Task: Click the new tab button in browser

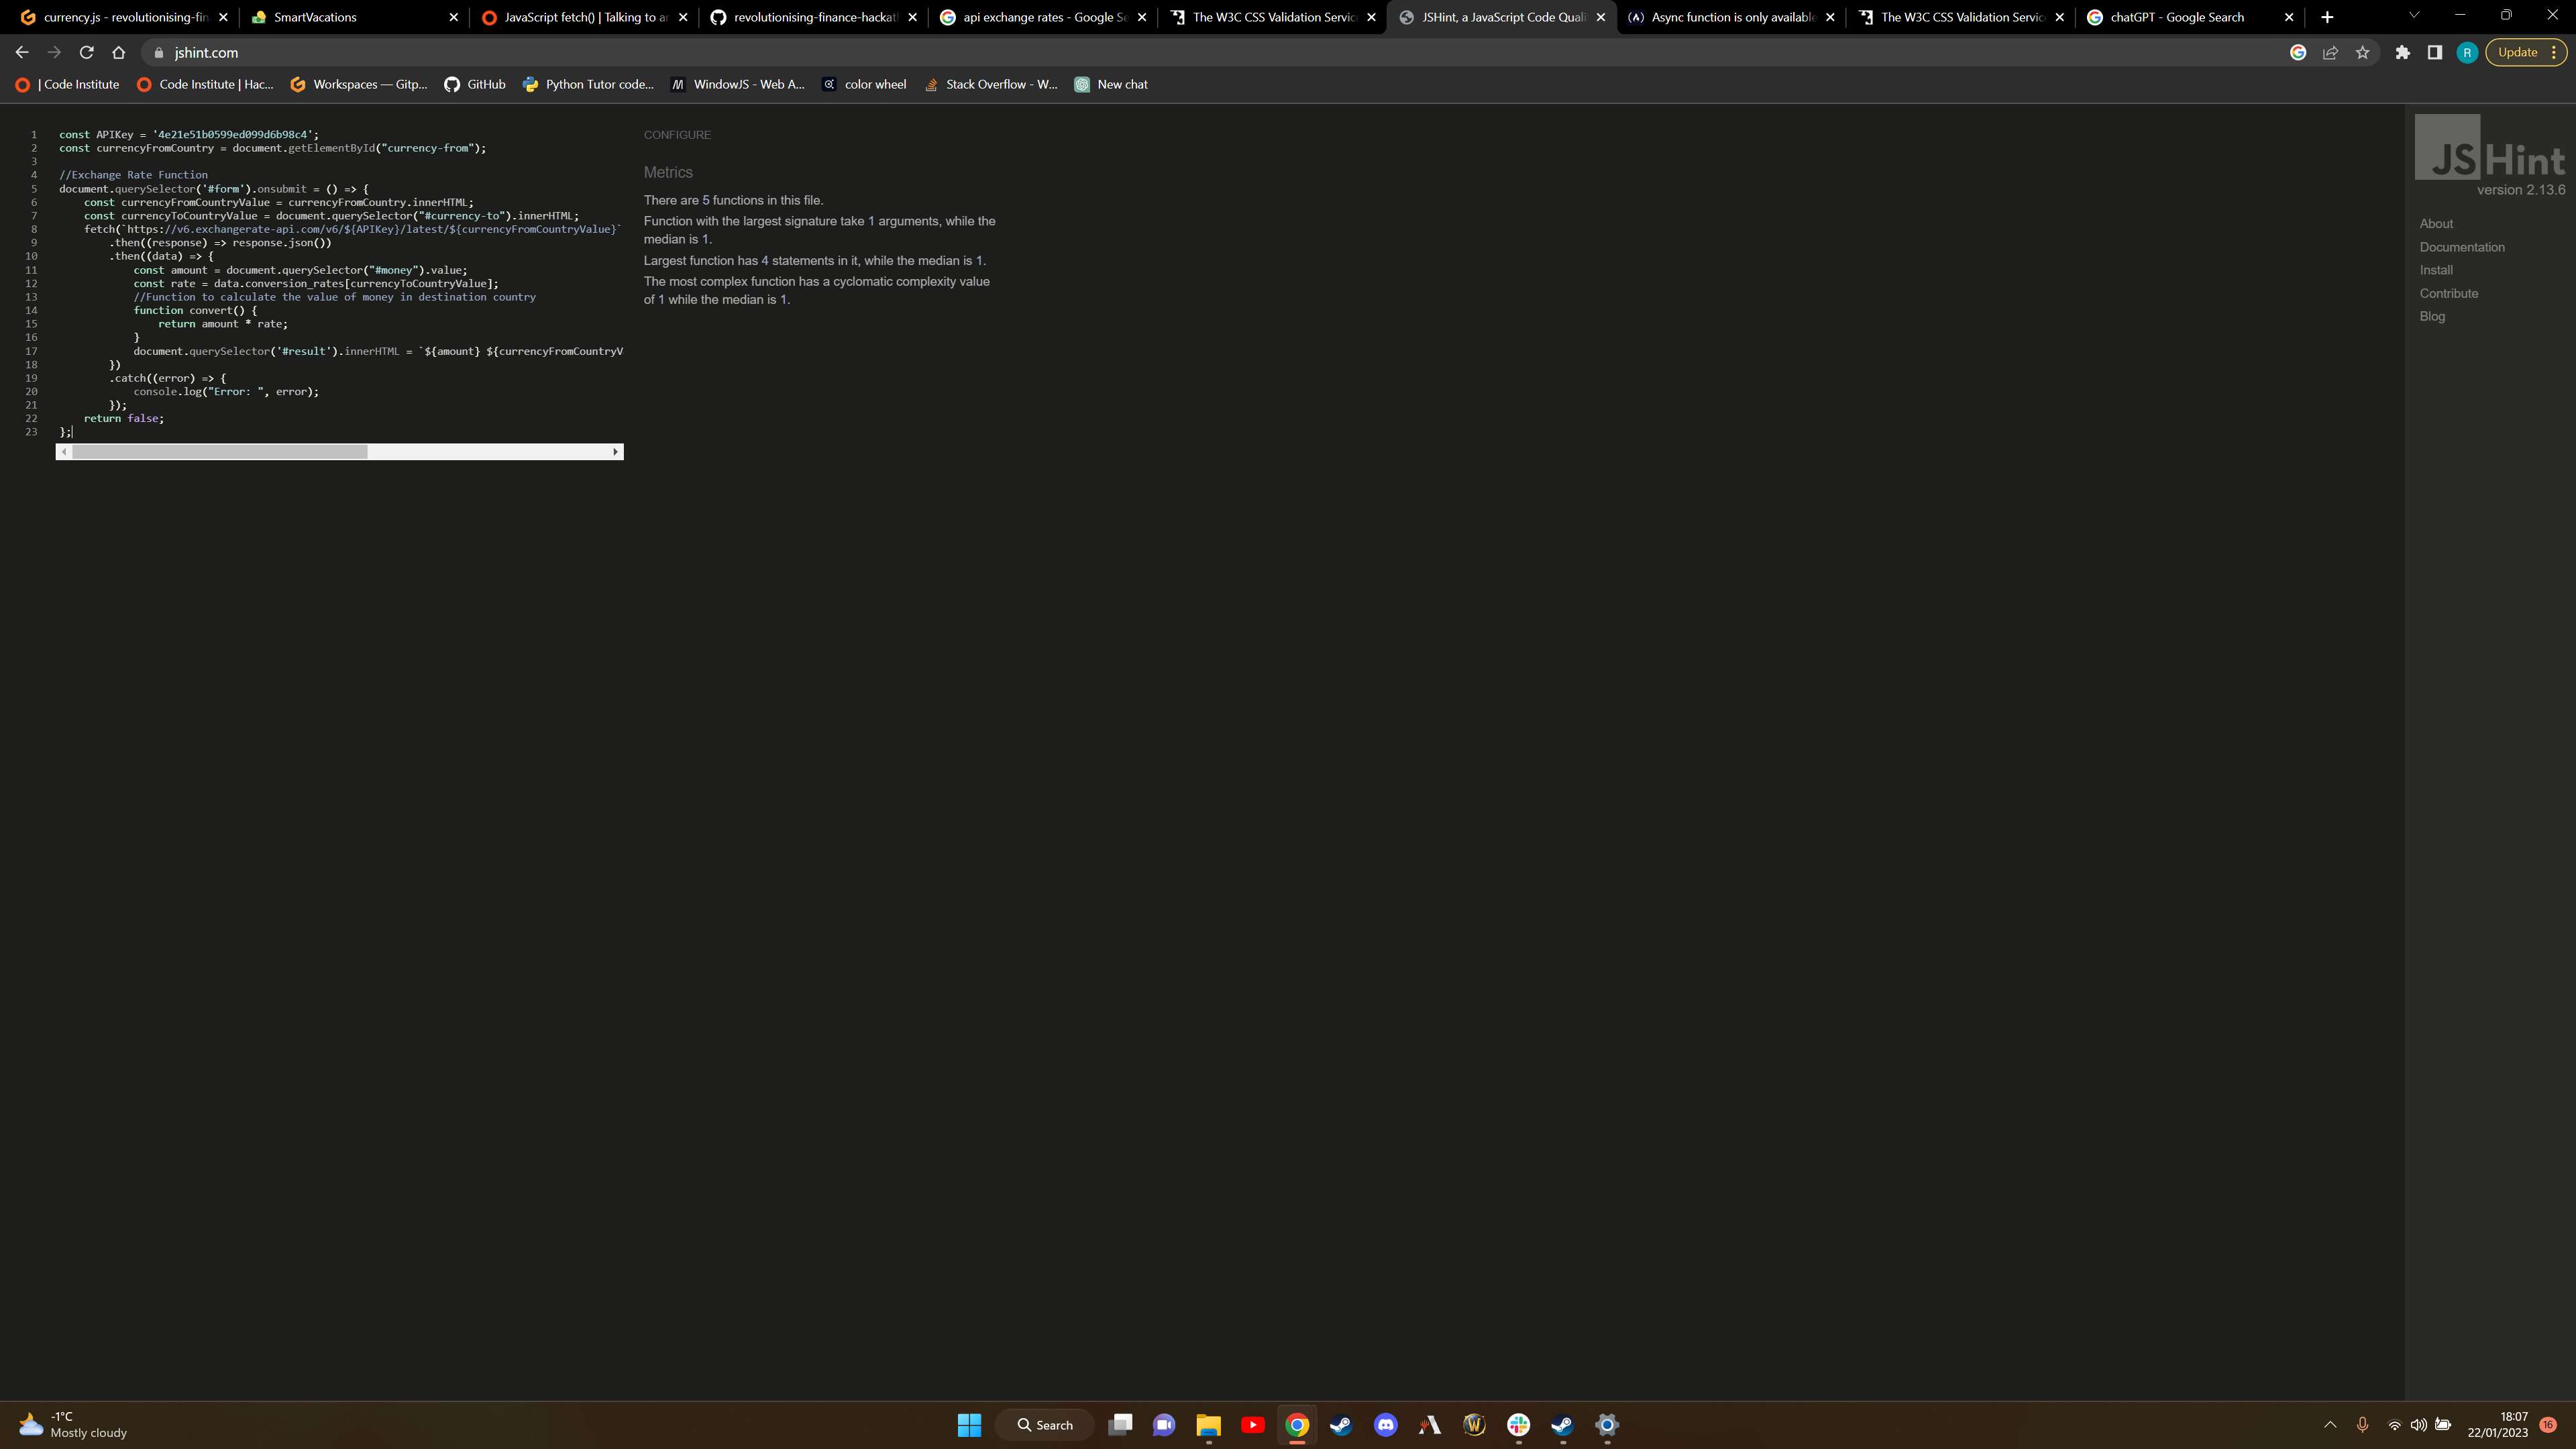Action: pos(2326,16)
